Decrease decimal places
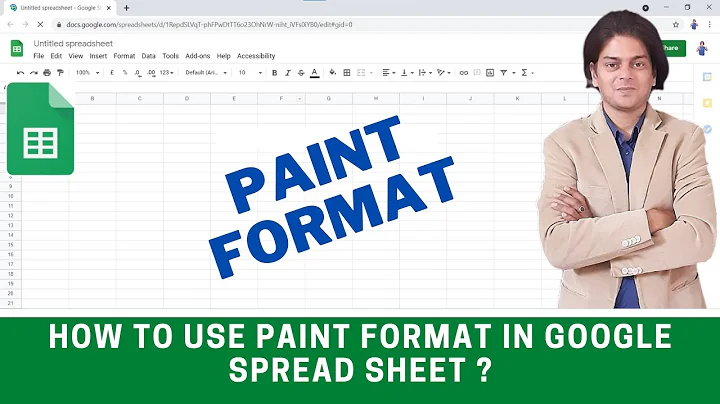Screen dimensions: 720x404 pyautogui.click(x=138, y=73)
